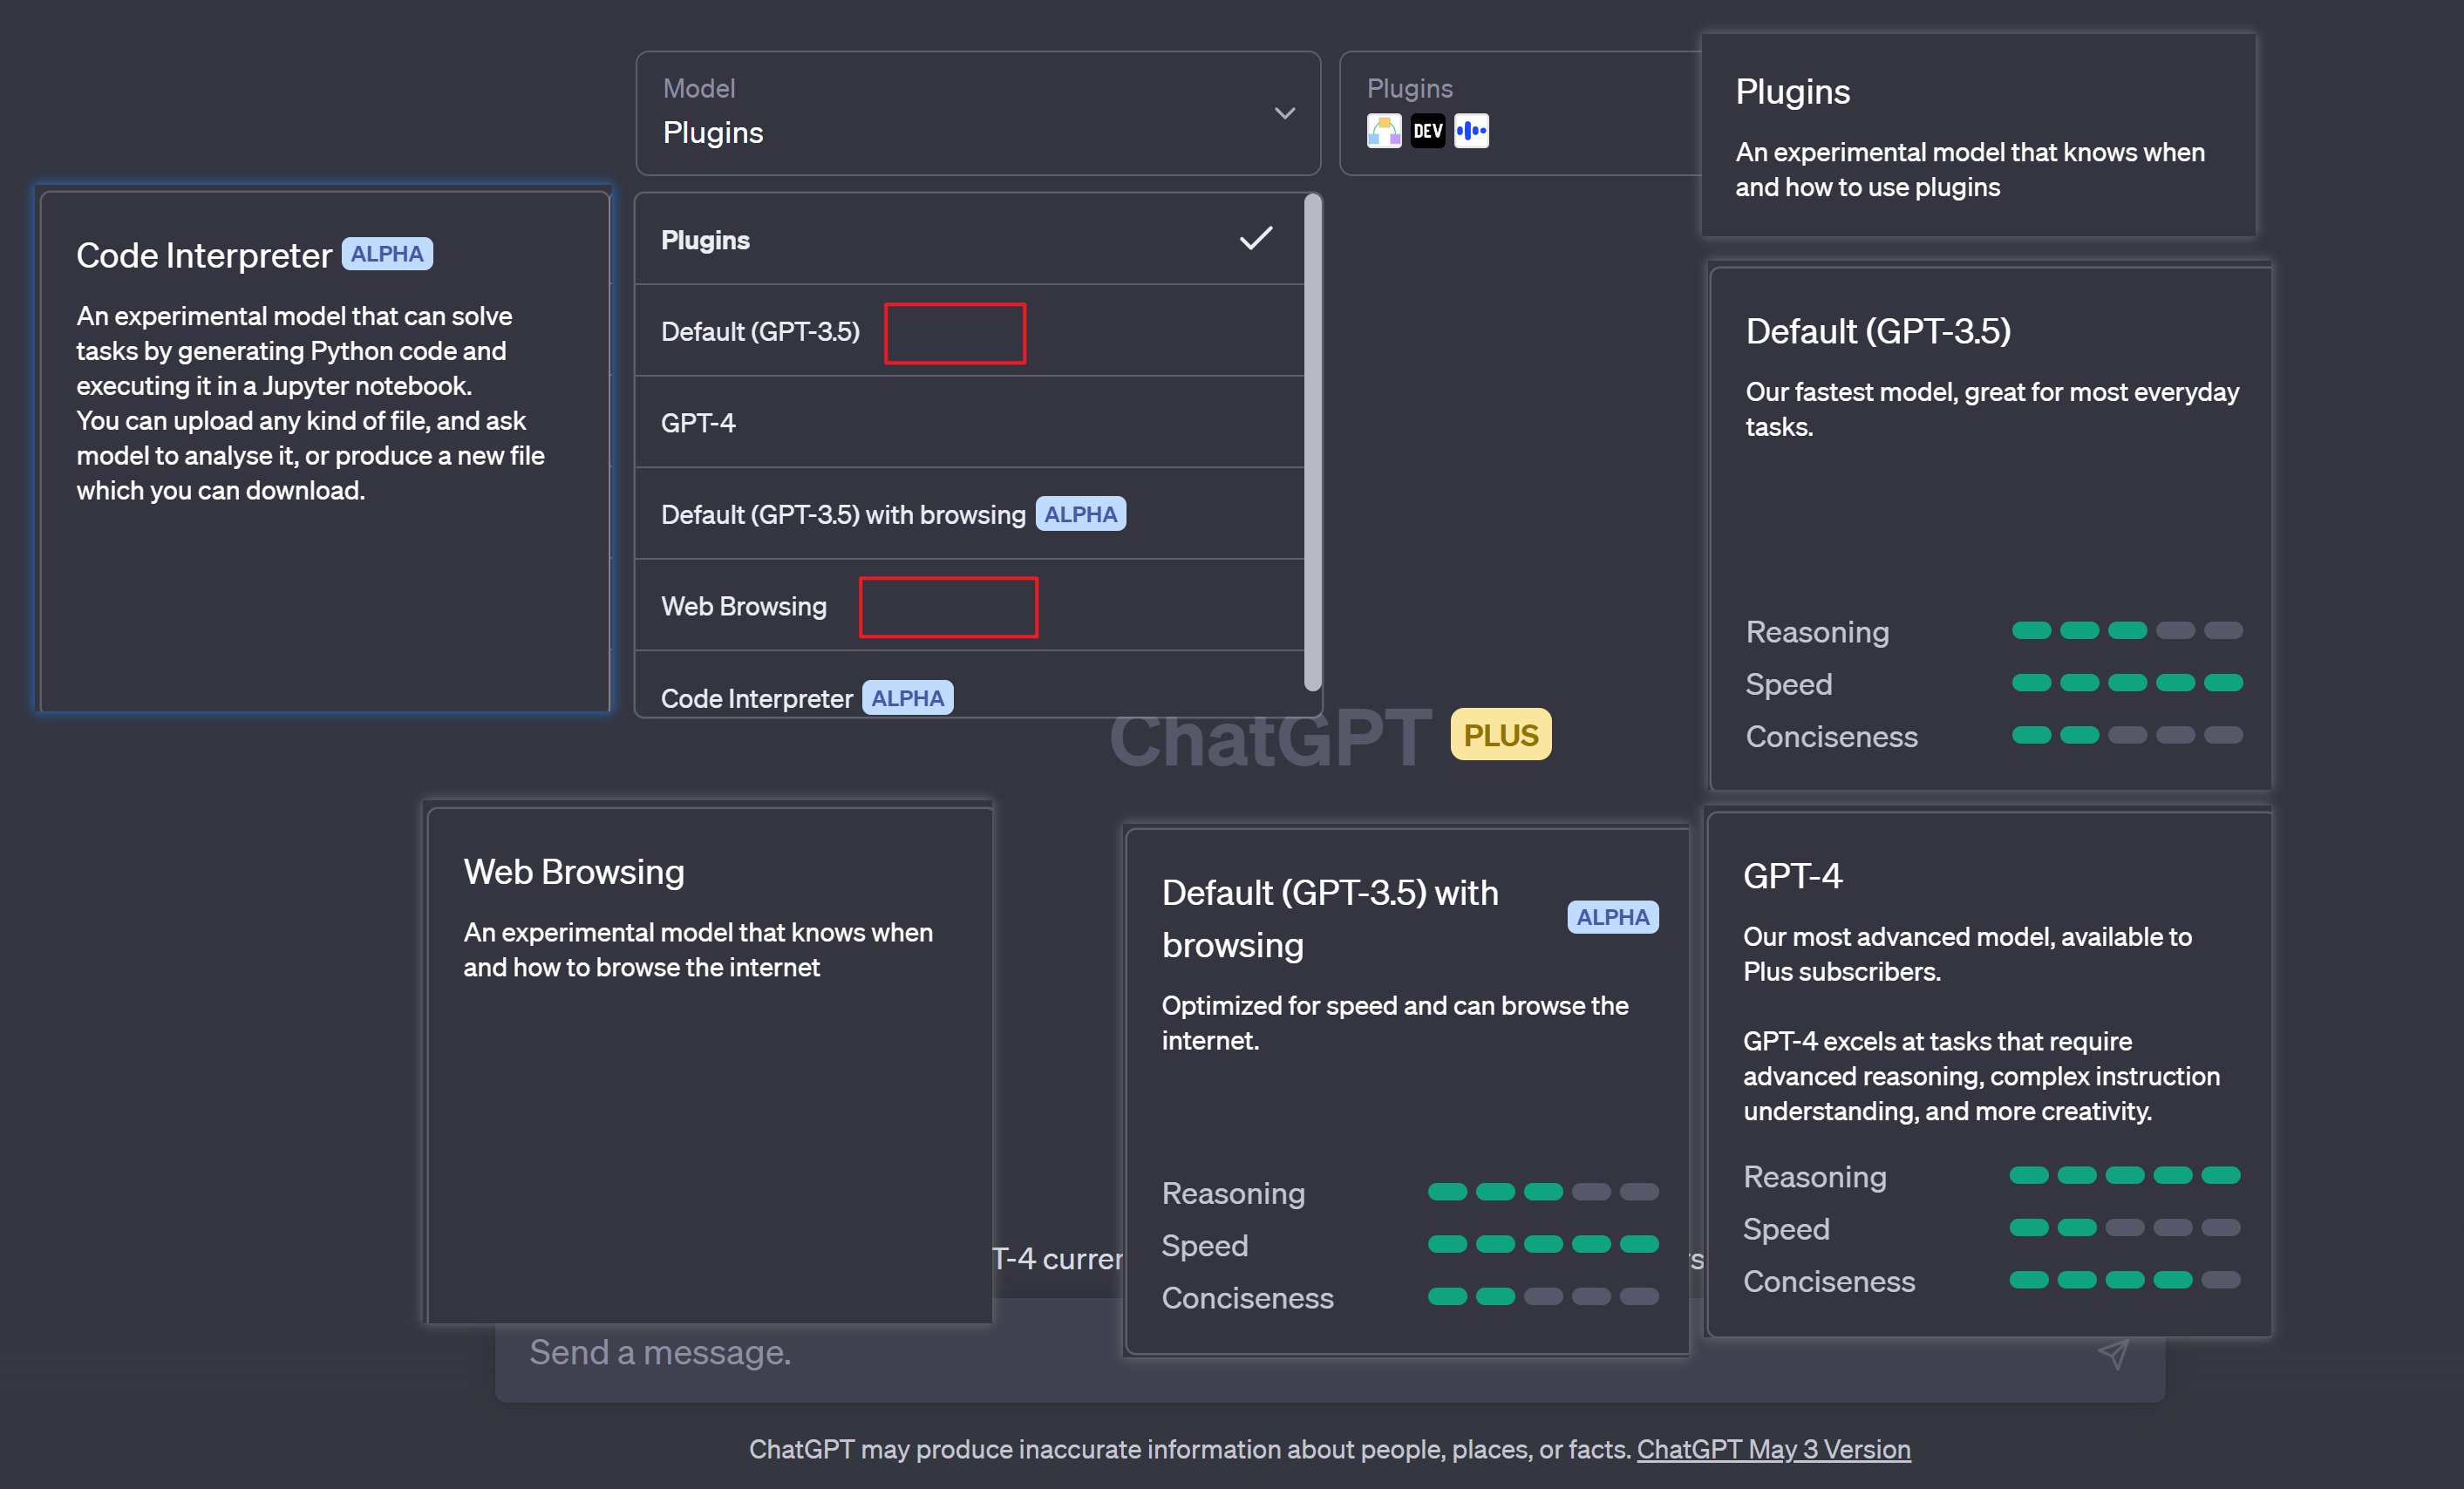Open the Model dropdown chevron
This screenshot has height=1489, width=2464.
pos(1285,113)
